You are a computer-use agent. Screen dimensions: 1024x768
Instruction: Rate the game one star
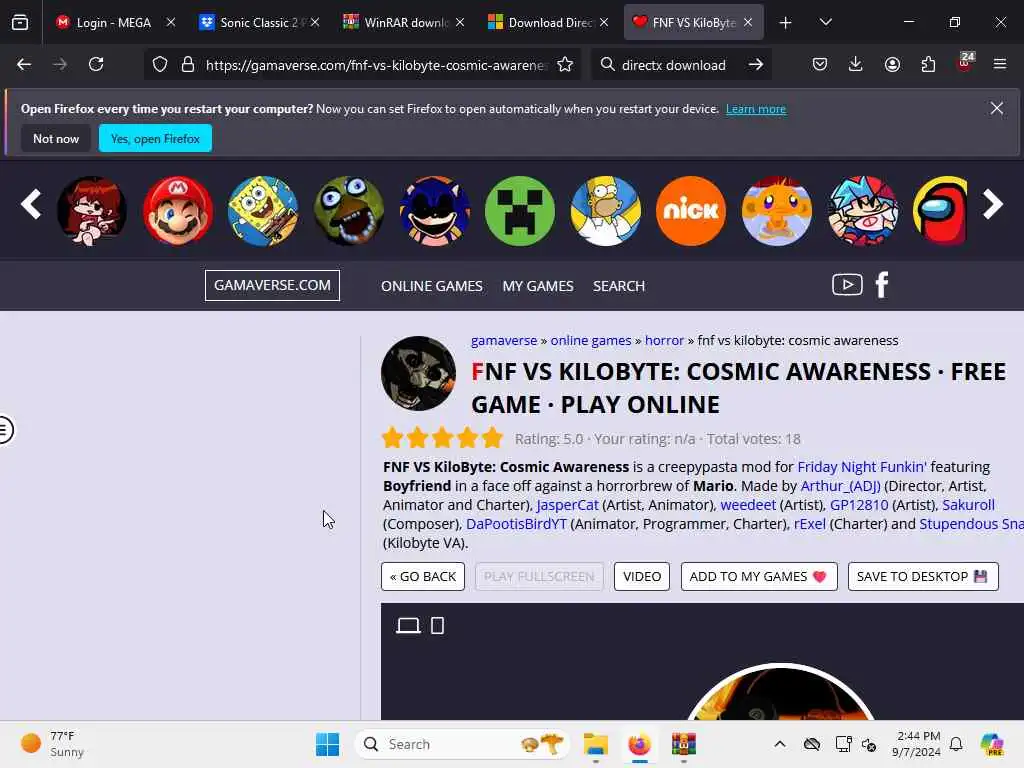pyautogui.click(x=392, y=438)
